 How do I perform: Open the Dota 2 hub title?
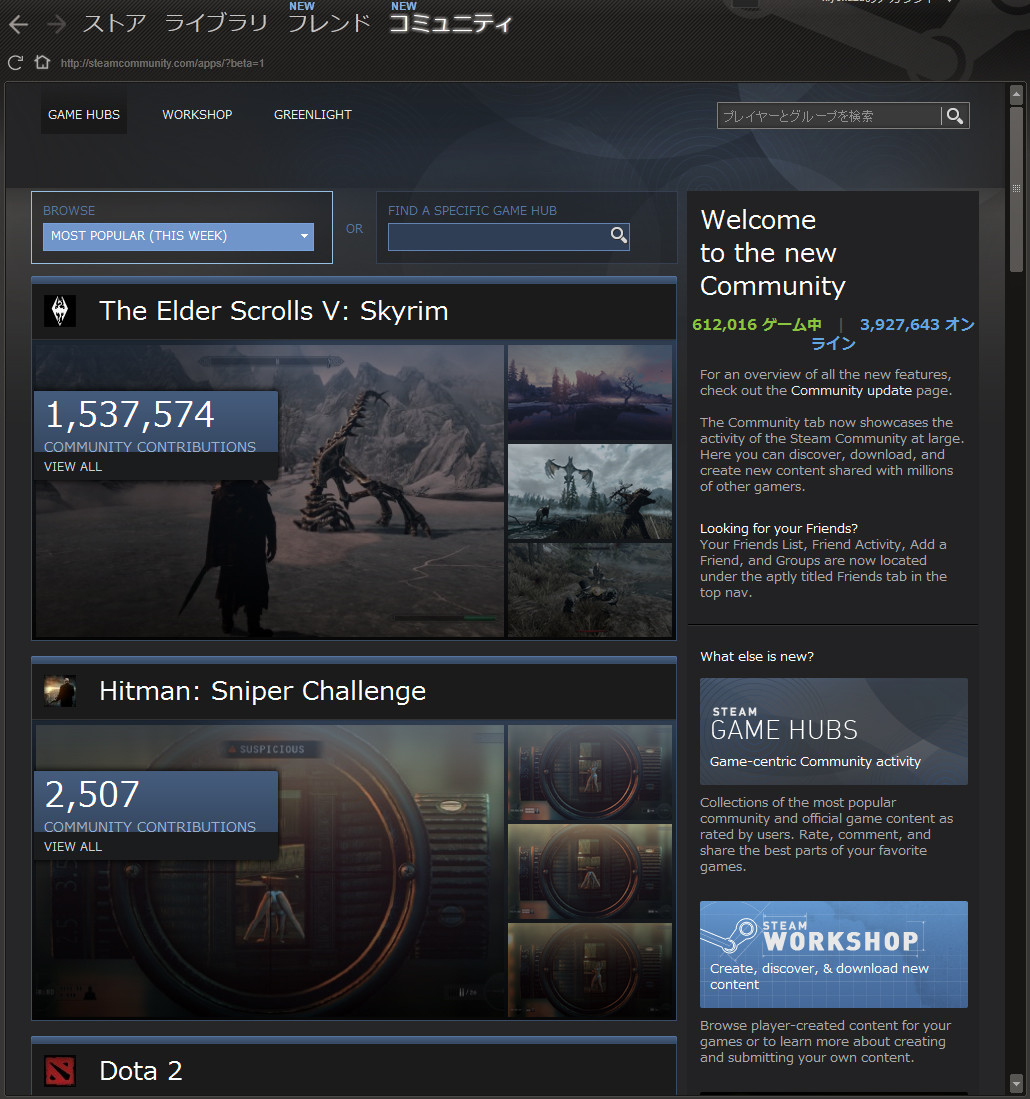[x=141, y=1071]
